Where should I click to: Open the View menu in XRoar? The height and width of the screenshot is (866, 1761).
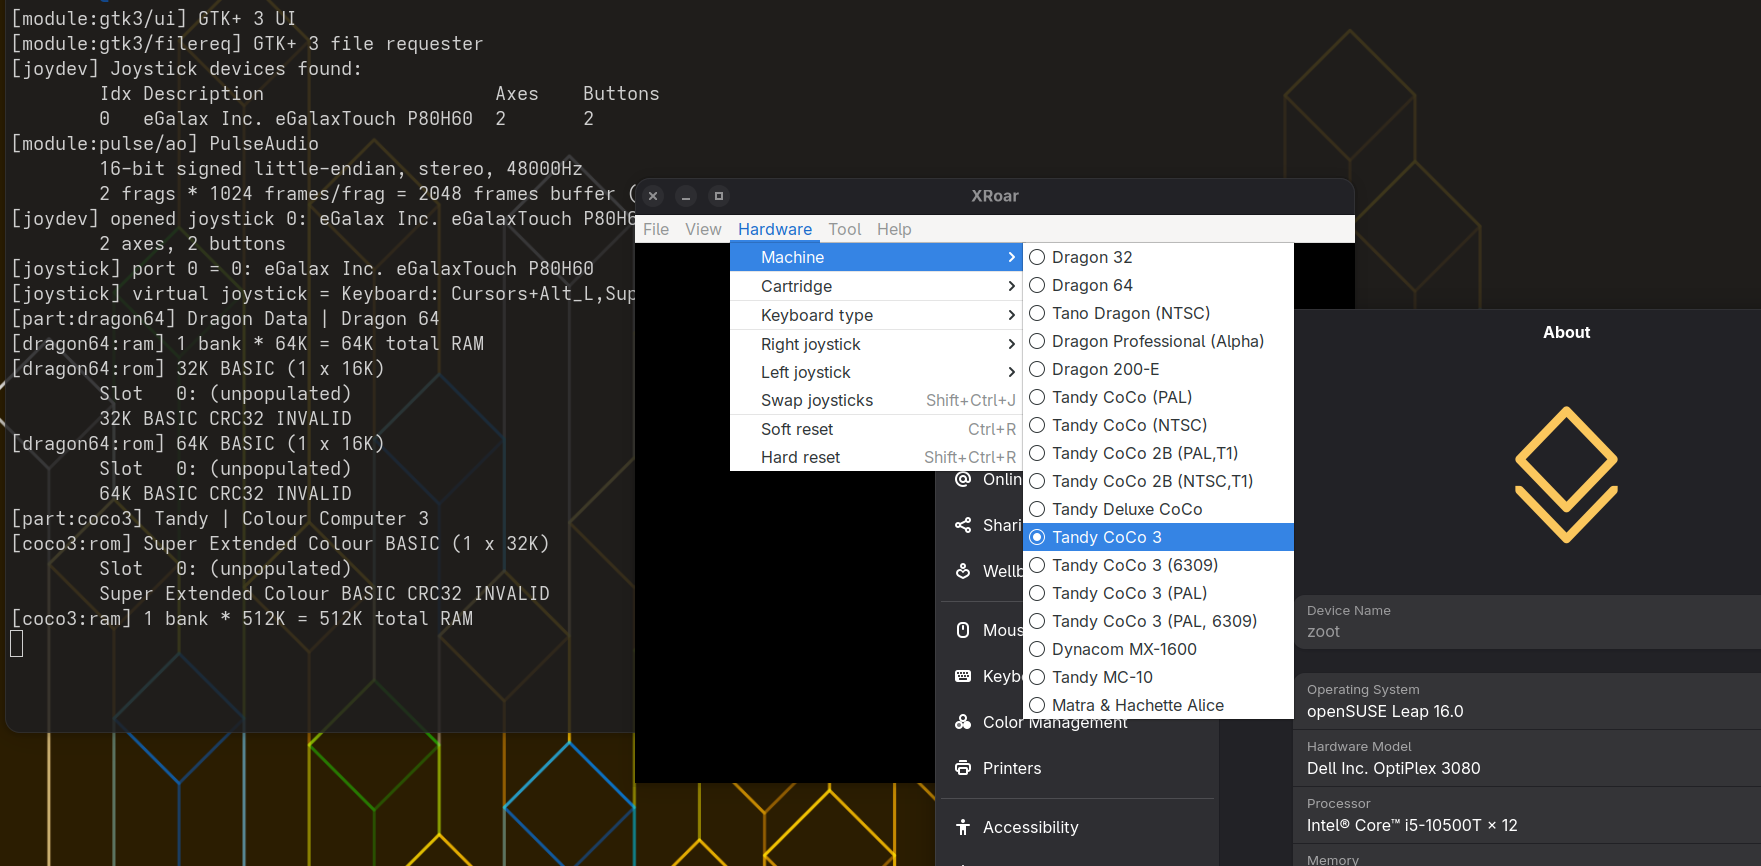tap(703, 229)
